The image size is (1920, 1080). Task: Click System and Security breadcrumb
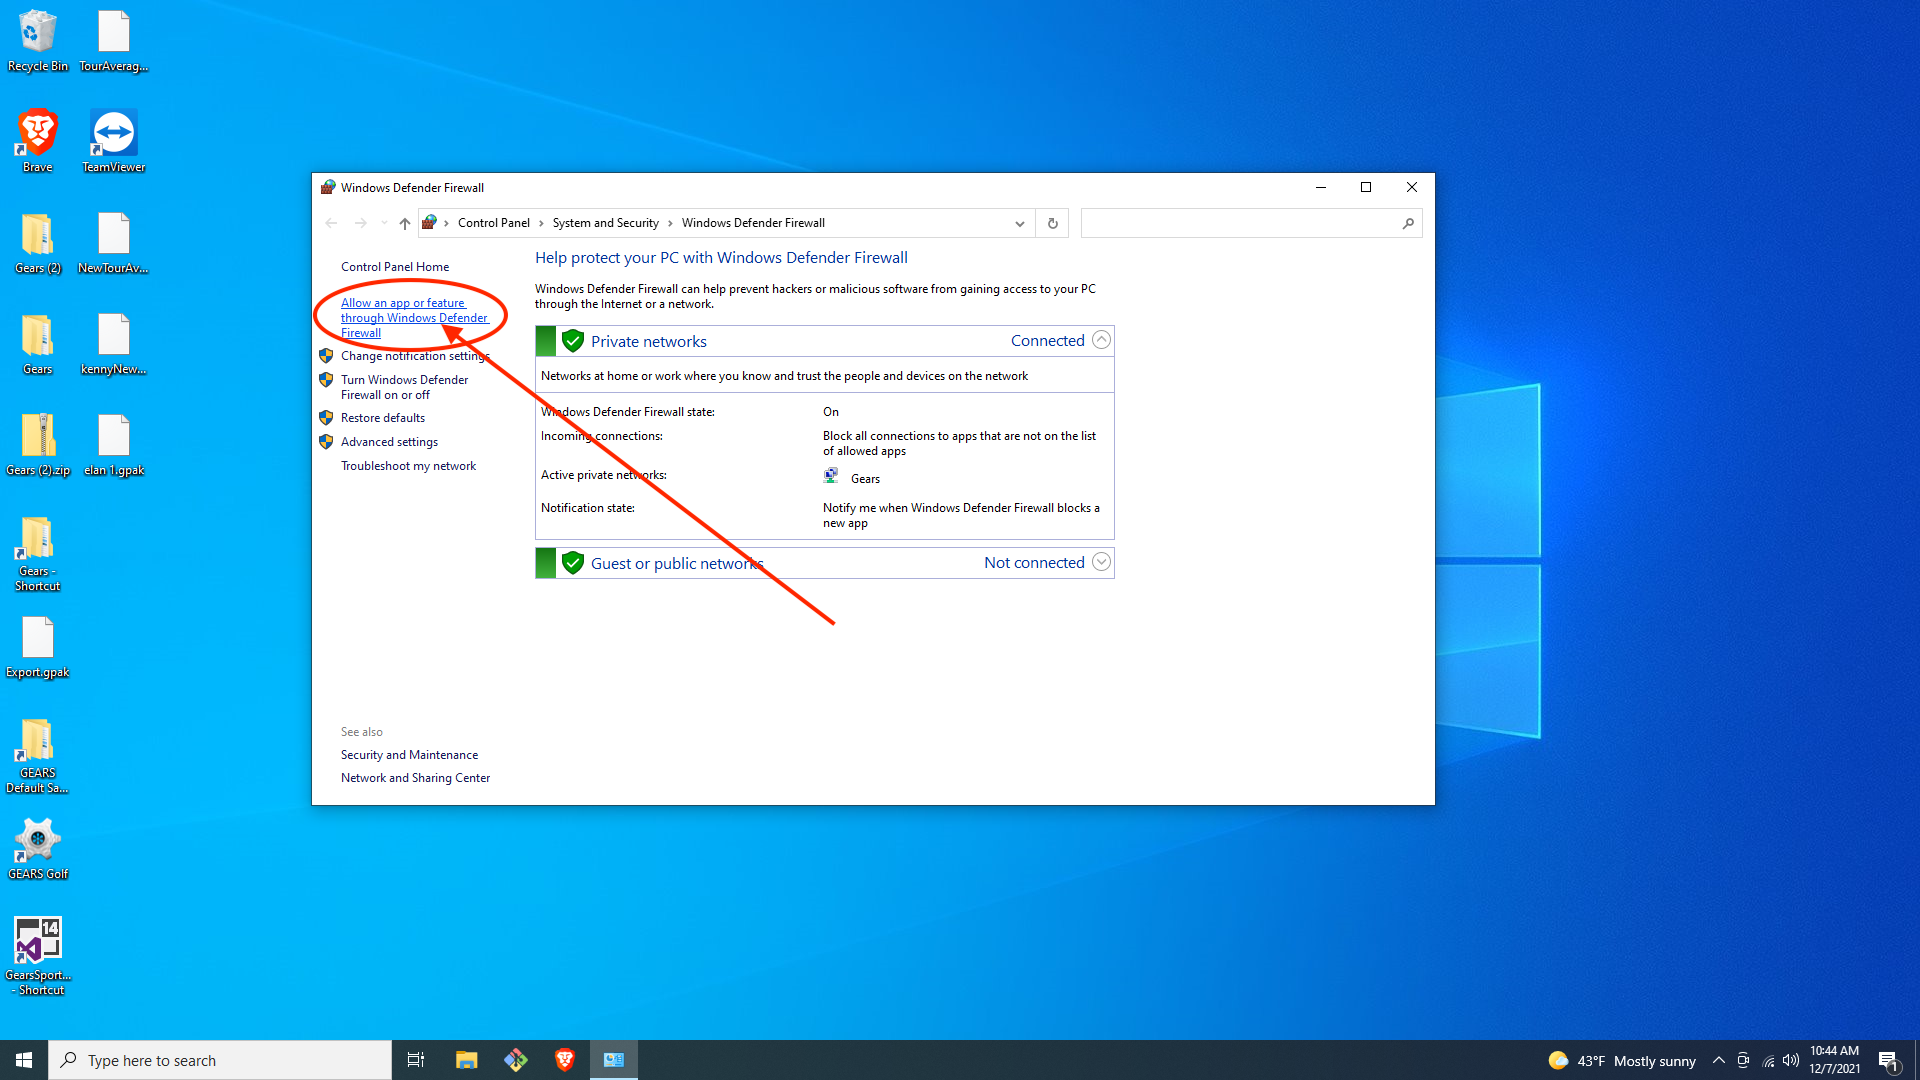pos(605,223)
